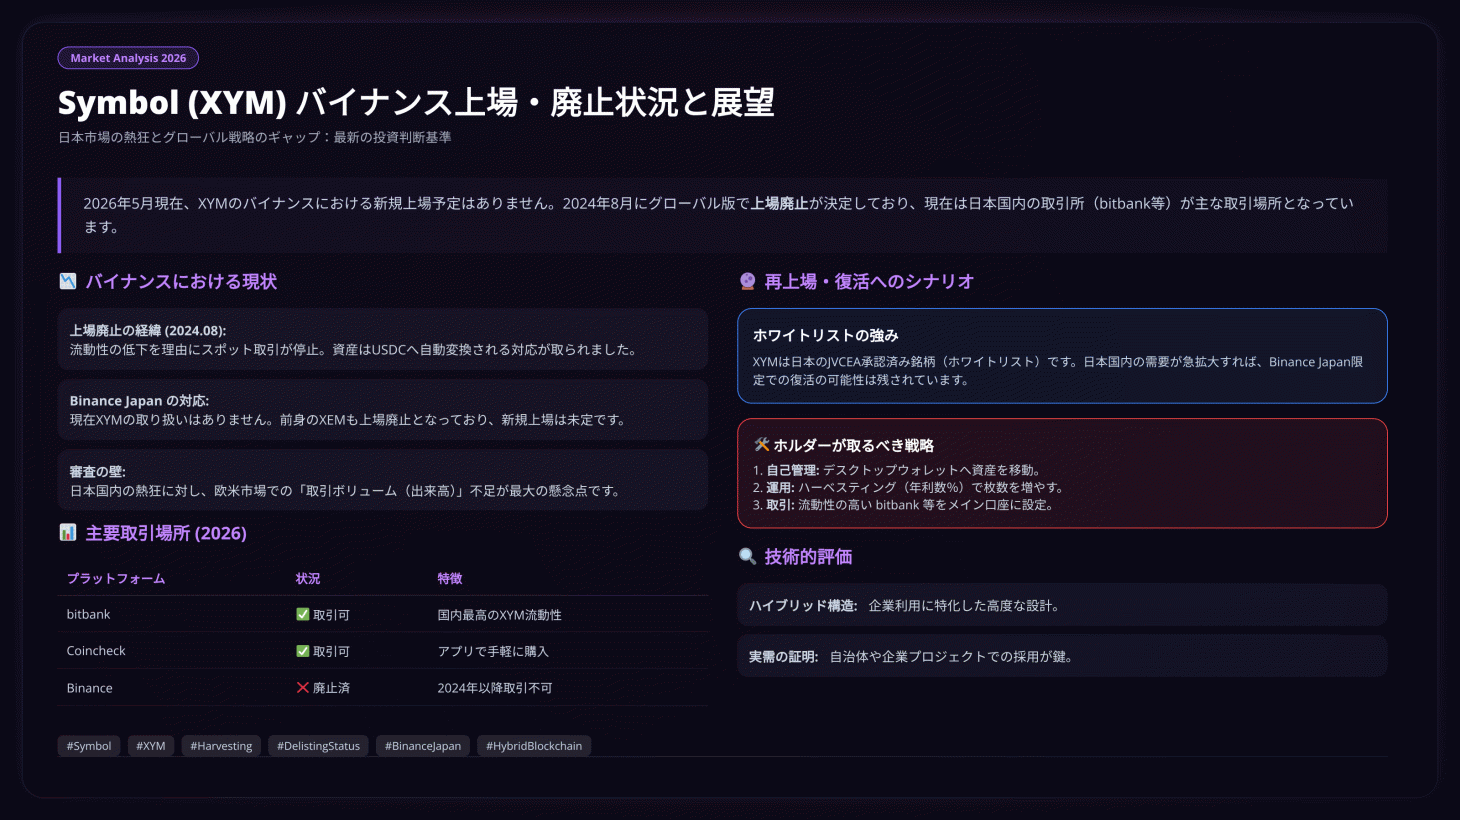Open the ハイブリッド構造 row
1460x820 pixels.
[x=1062, y=605]
